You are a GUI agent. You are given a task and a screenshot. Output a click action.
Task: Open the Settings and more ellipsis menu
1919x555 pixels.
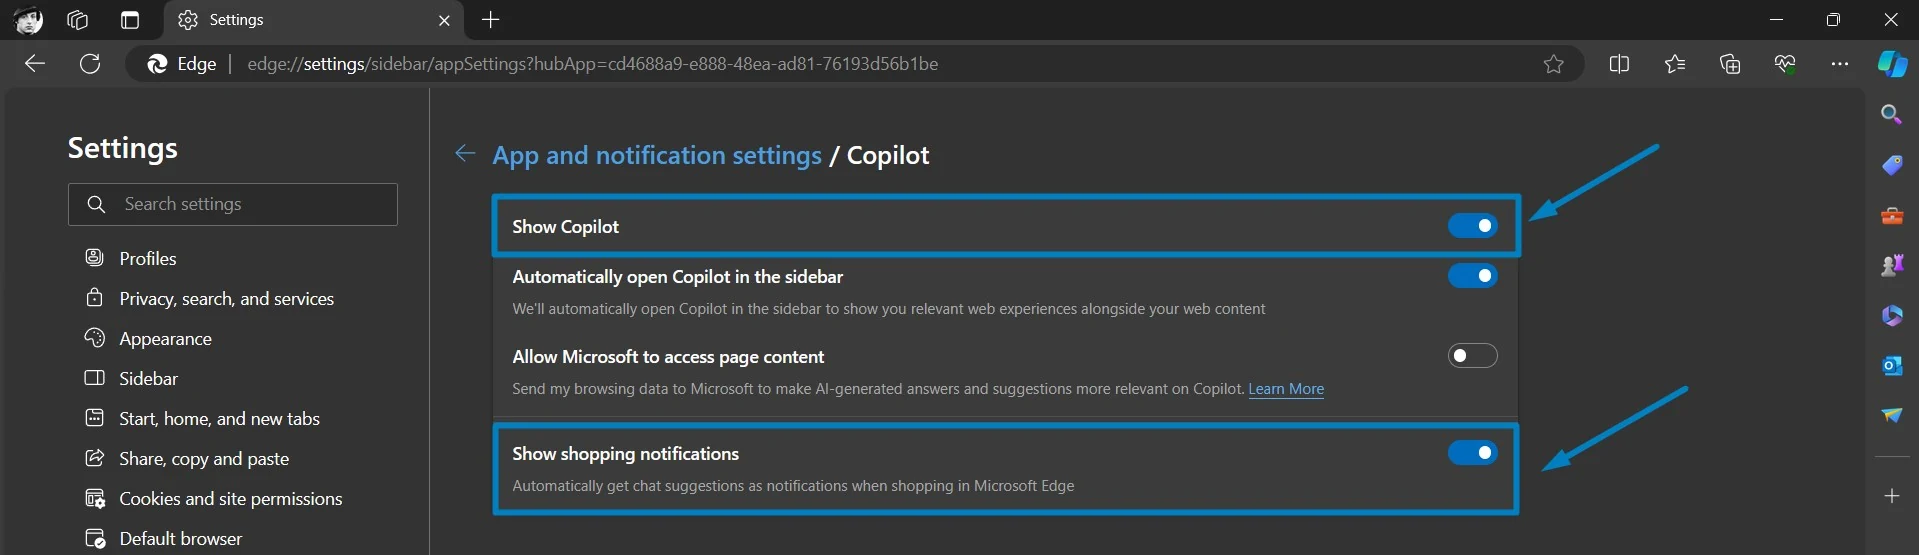click(x=1840, y=64)
